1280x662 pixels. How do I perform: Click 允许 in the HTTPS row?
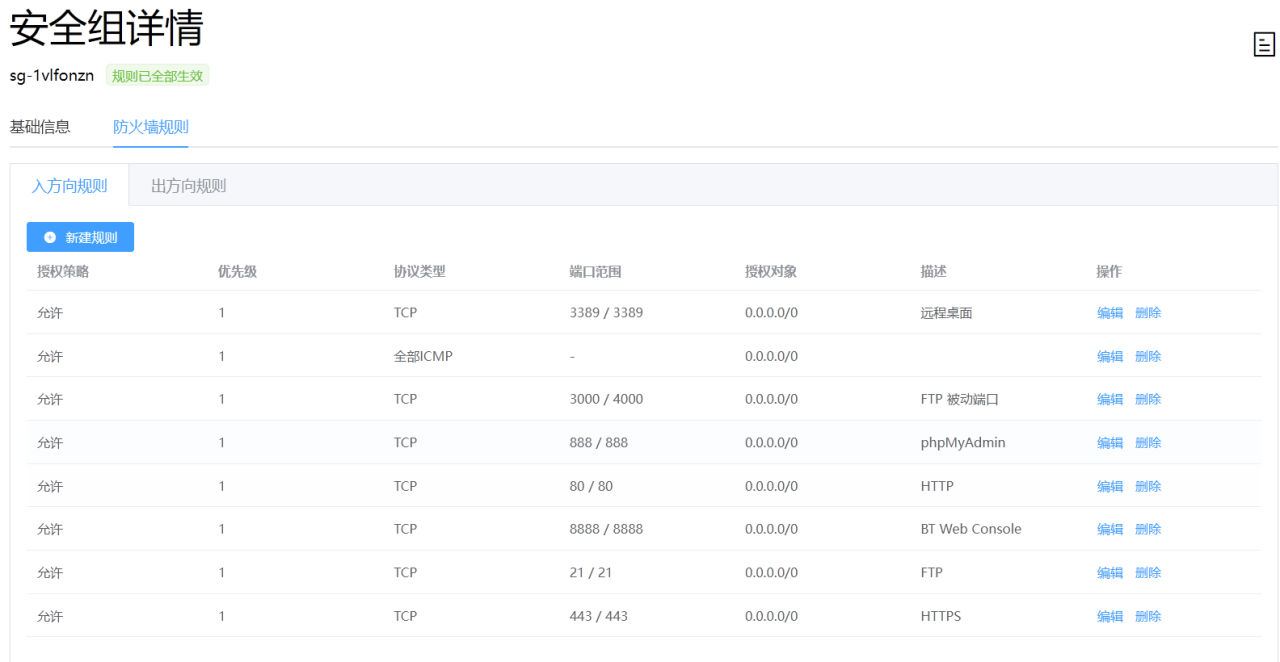click(50, 616)
